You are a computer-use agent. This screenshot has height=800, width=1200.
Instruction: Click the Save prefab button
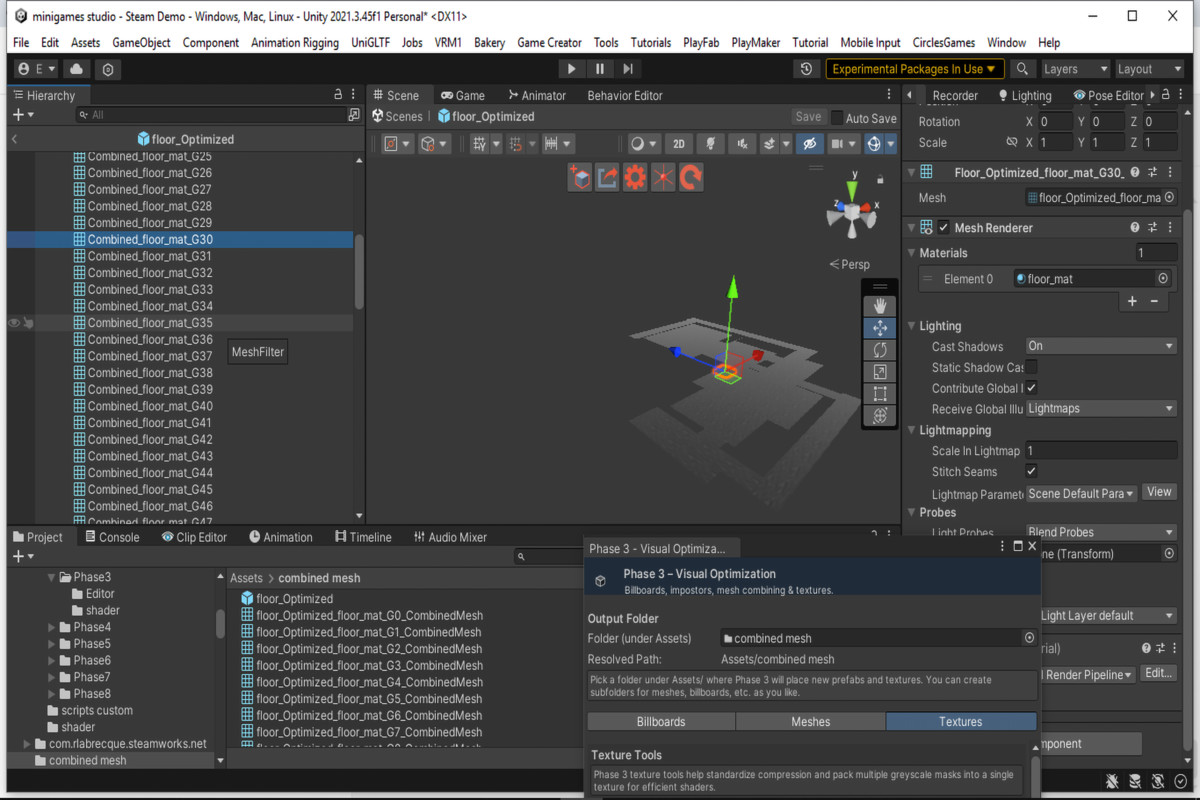(x=808, y=117)
